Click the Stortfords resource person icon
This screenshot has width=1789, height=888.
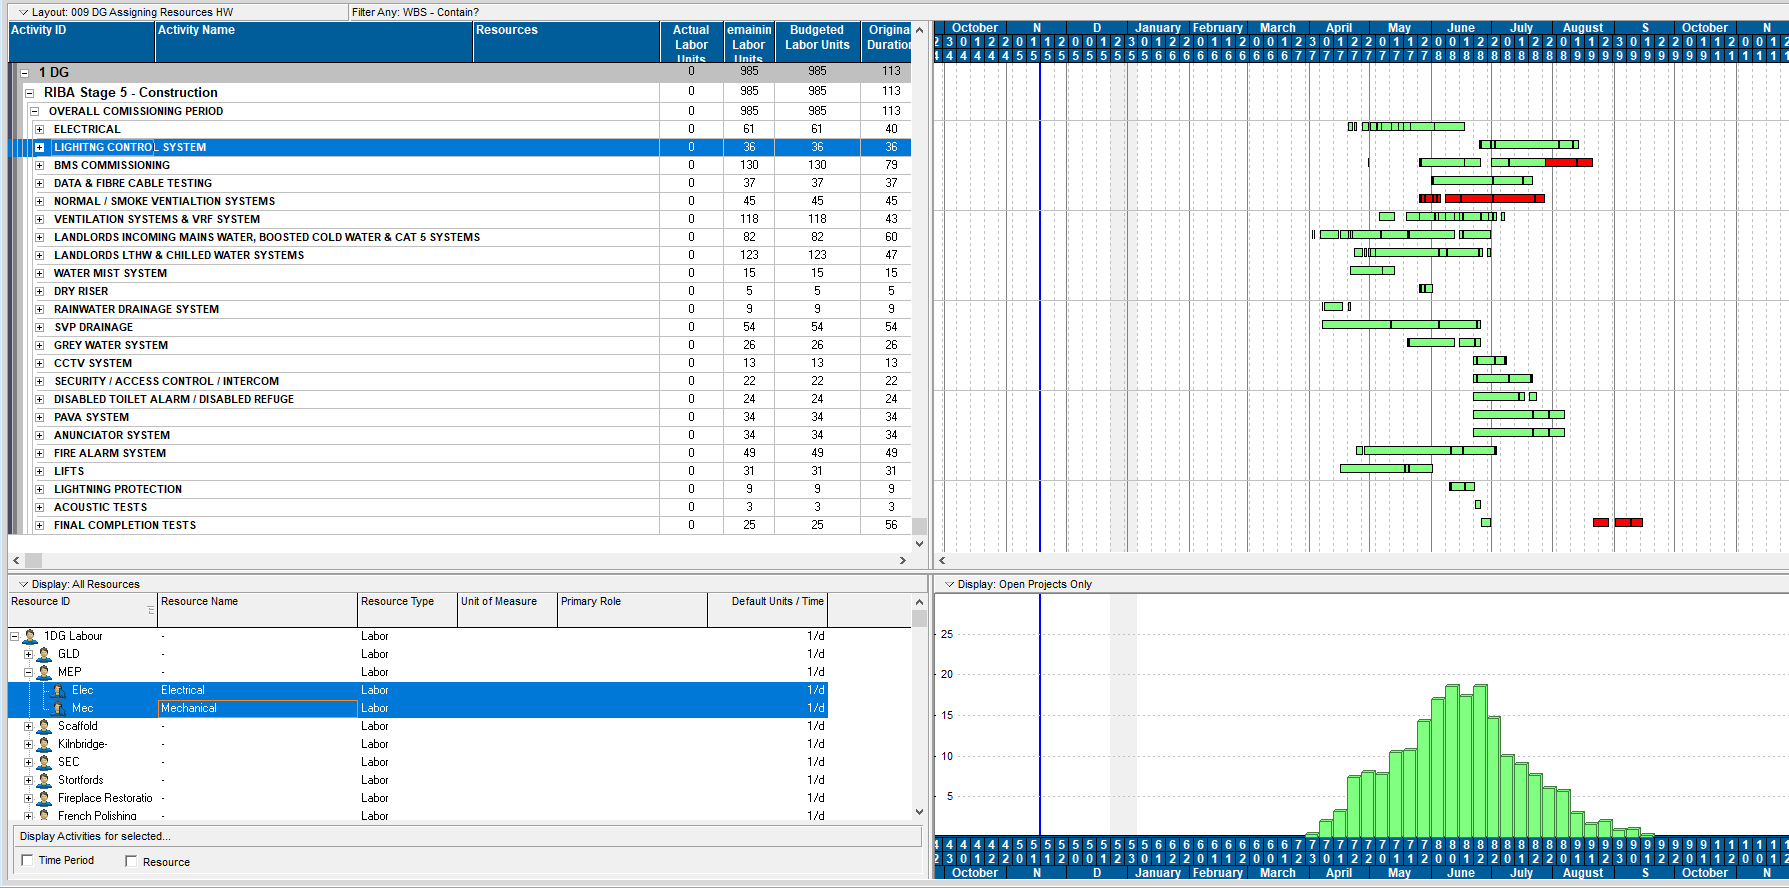(44, 780)
